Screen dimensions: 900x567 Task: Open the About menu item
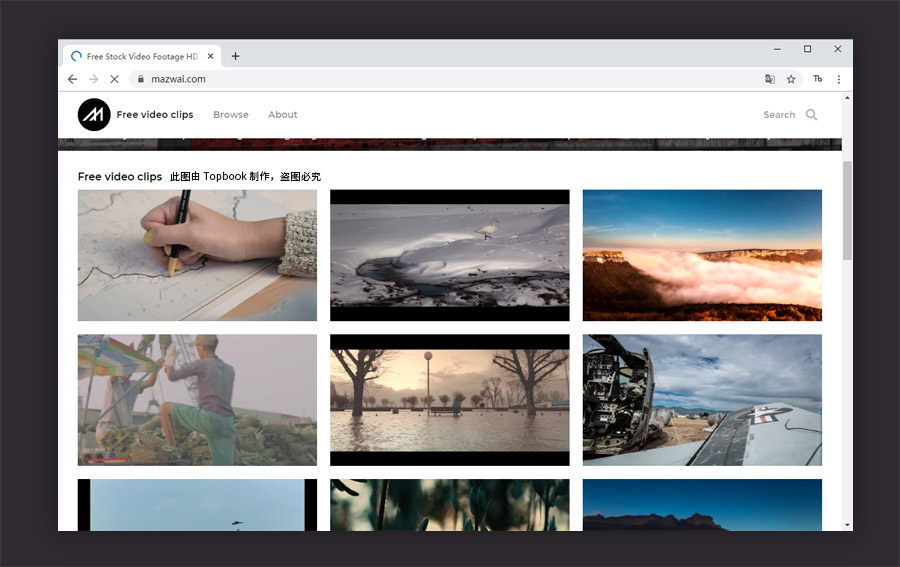click(282, 115)
